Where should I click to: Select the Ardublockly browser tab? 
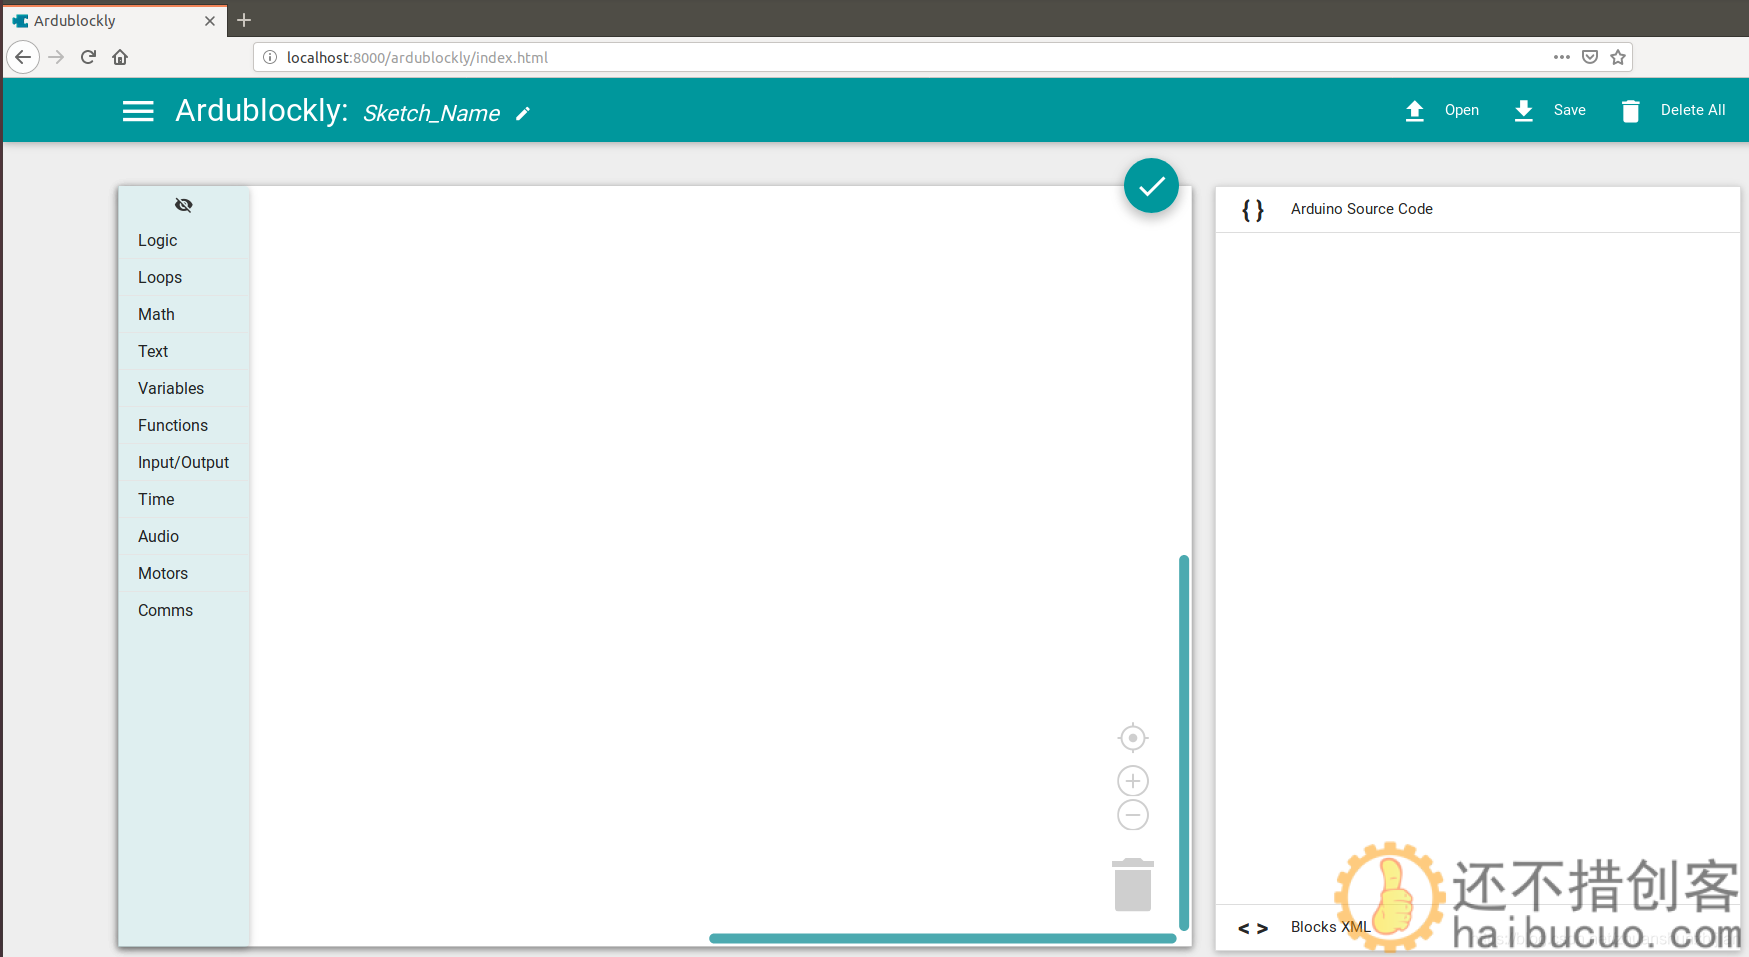tap(115, 20)
